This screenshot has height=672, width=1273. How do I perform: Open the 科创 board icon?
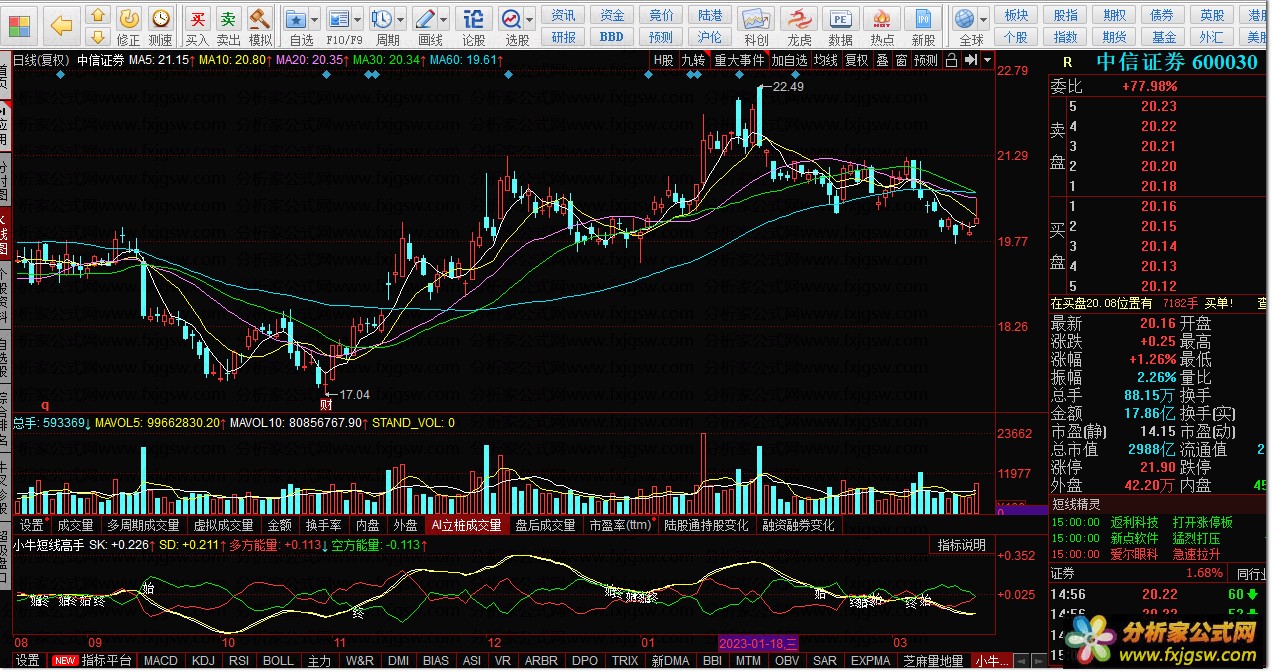pyautogui.click(x=756, y=26)
